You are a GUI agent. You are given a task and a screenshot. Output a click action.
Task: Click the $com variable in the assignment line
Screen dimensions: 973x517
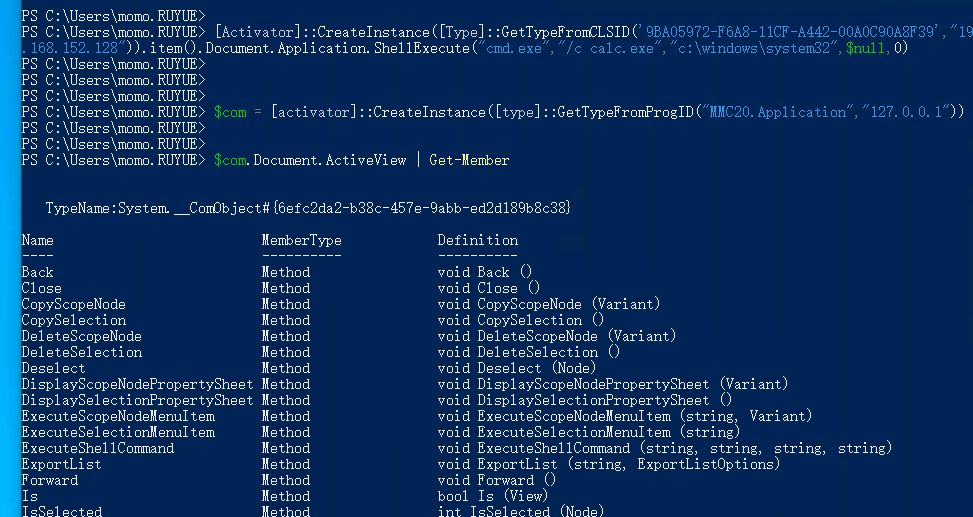230,112
